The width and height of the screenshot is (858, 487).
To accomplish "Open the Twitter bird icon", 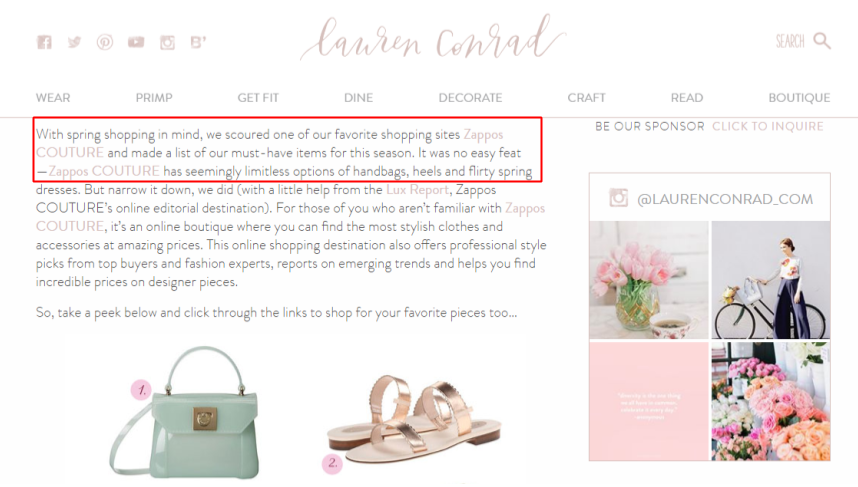I will tap(74, 42).
